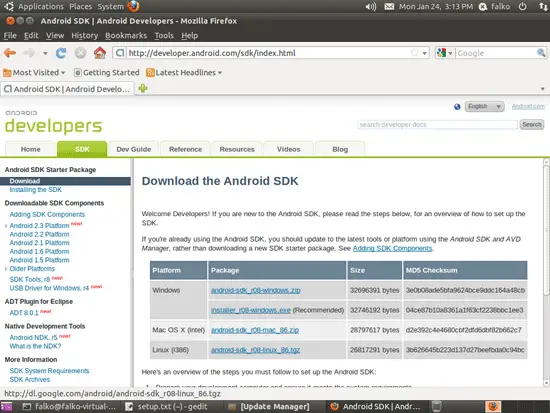
Task: Open the Bookmarks menu
Action: tap(126, 35)
